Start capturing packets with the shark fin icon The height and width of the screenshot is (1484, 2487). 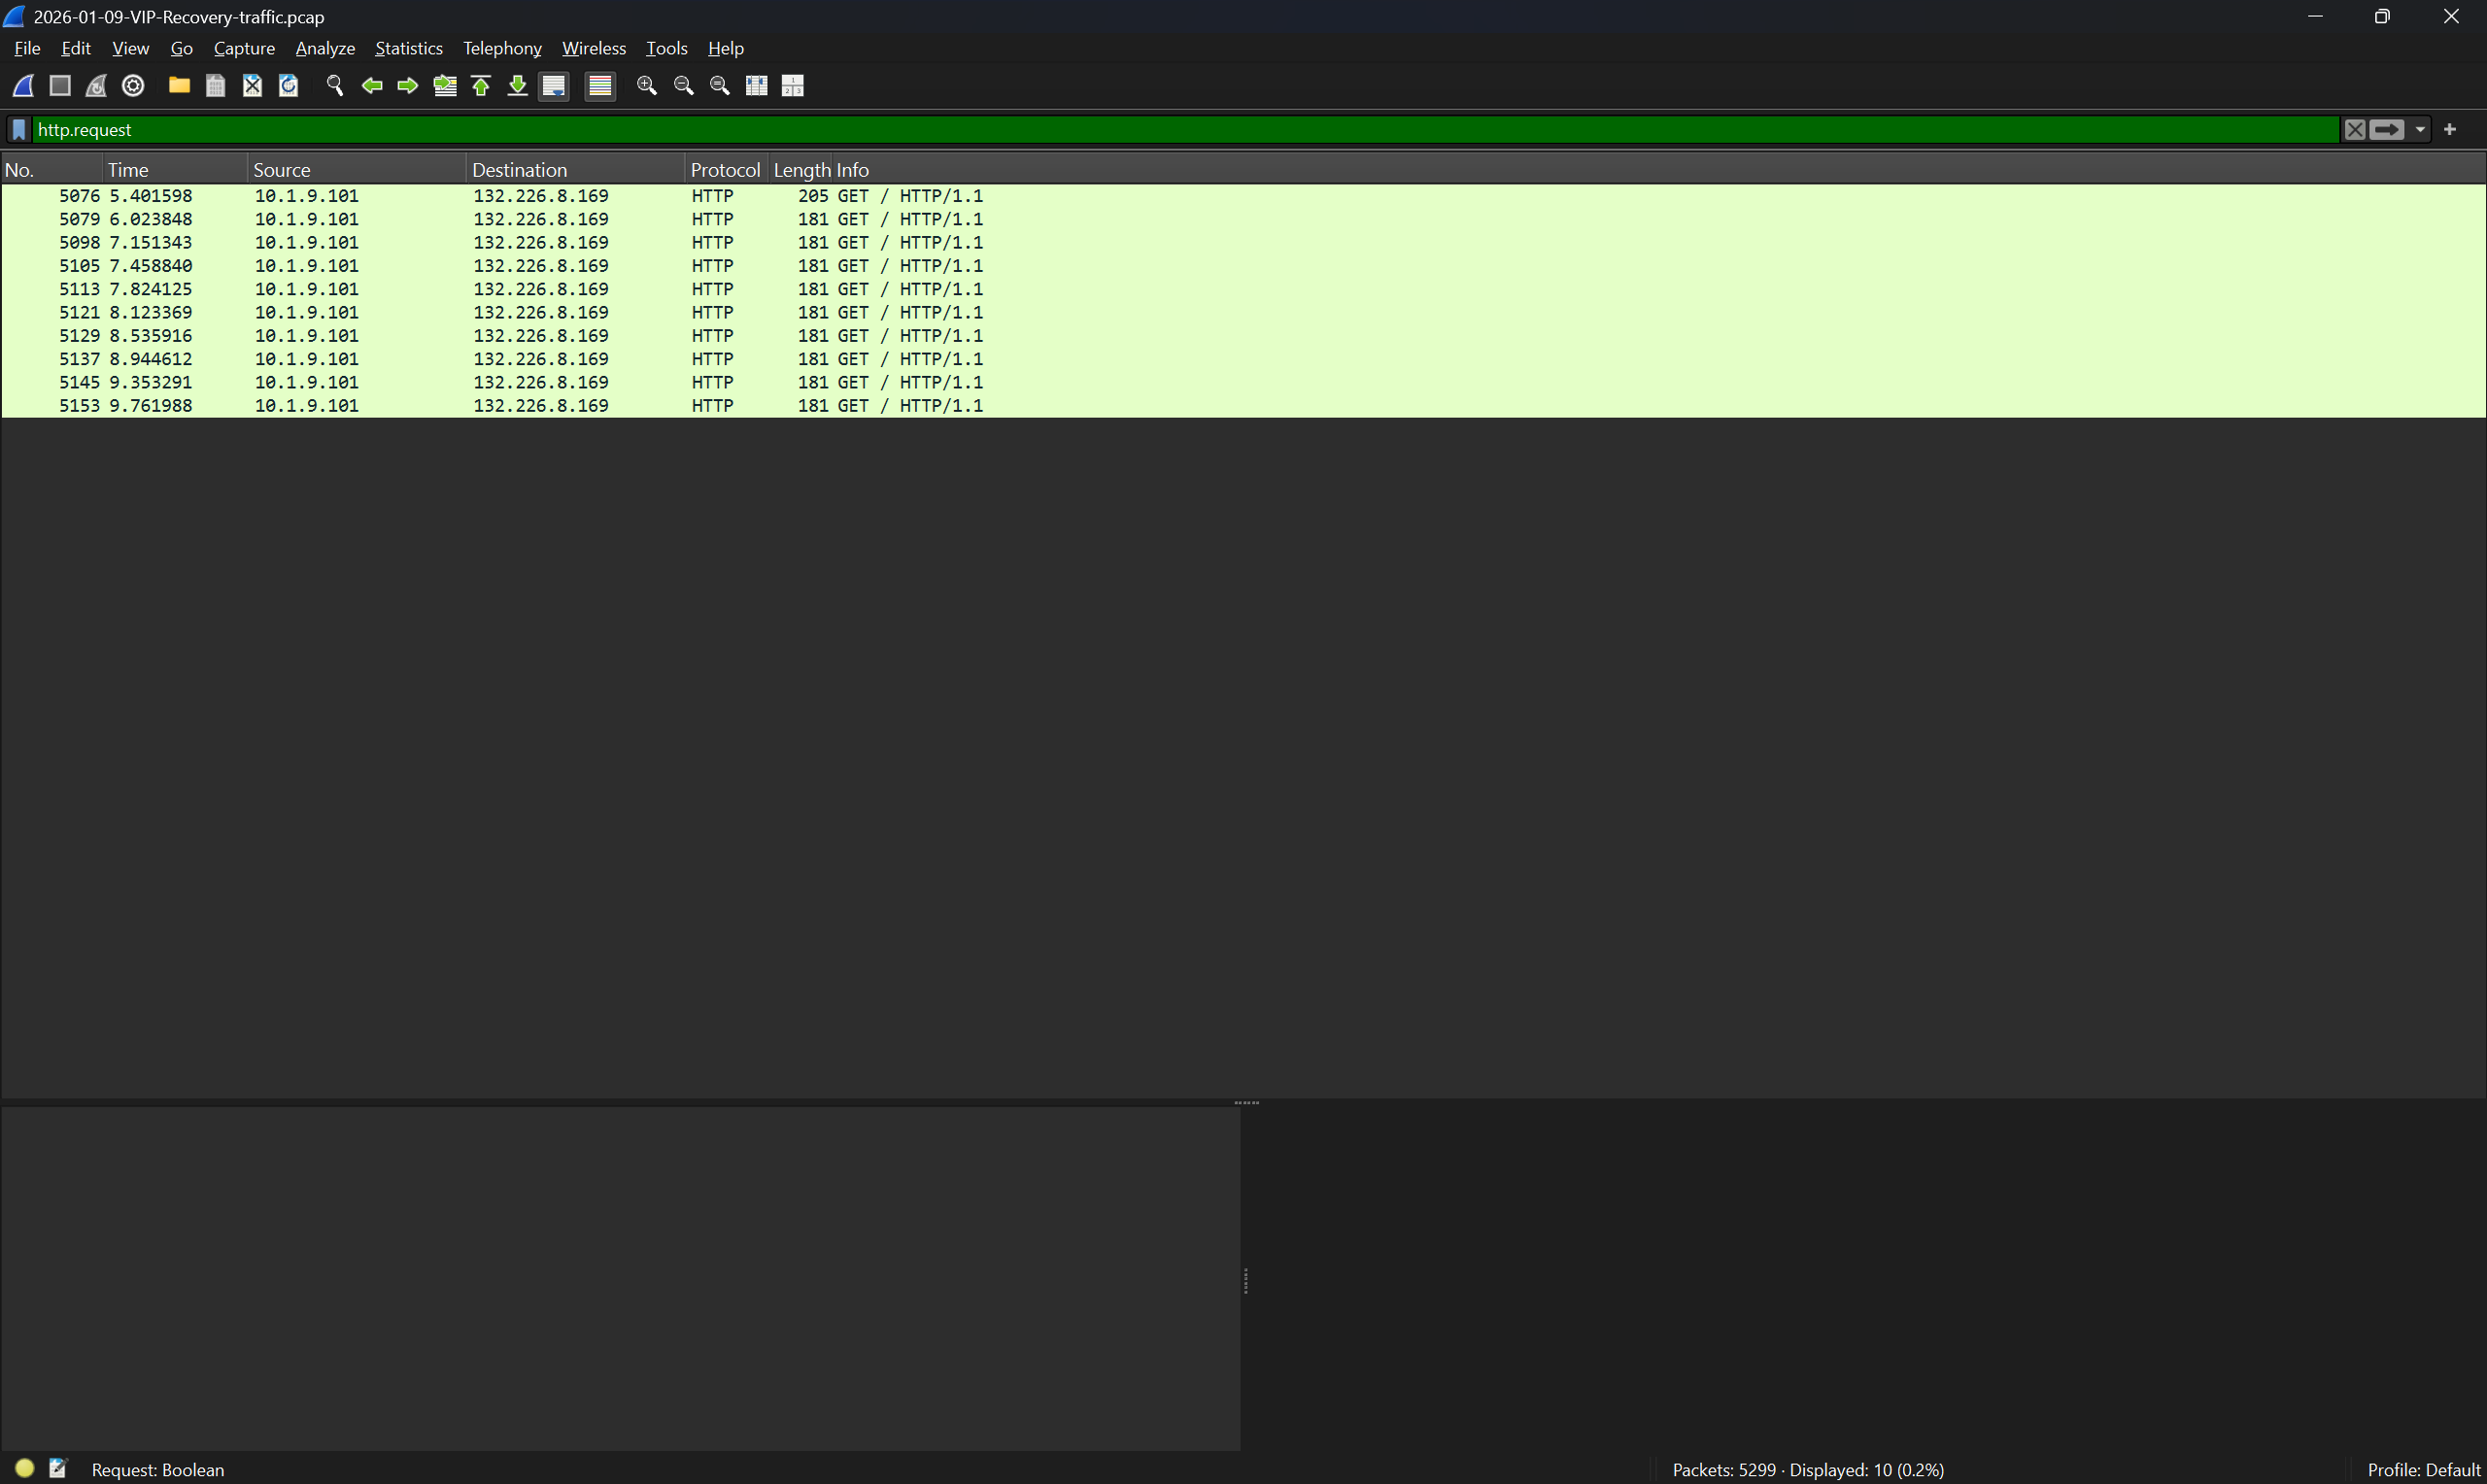pyautogui.click(x=23, y=86)
